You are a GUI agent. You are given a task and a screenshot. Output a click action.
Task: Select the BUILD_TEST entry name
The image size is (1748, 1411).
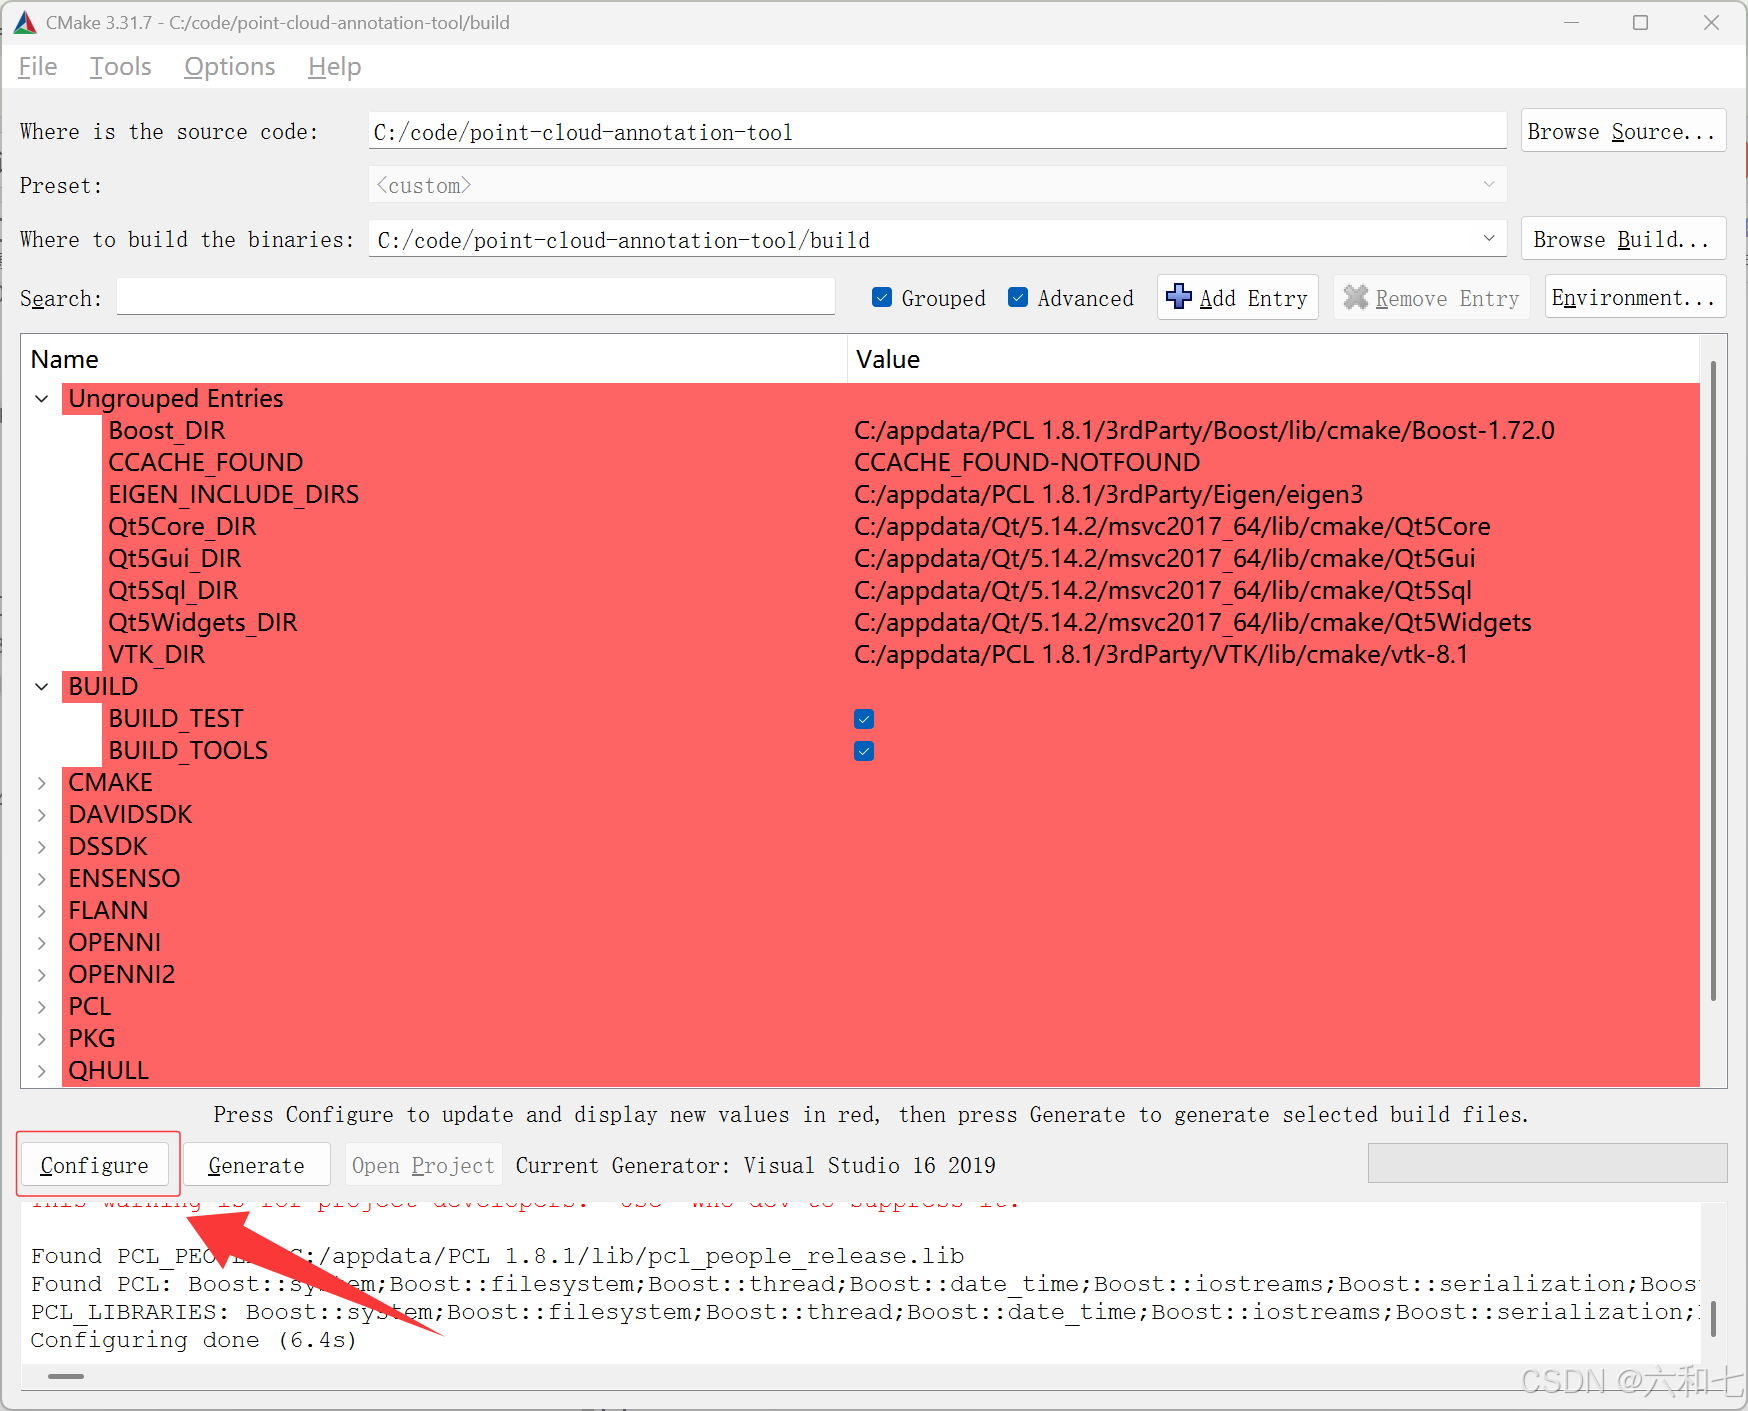click(176, 719)
